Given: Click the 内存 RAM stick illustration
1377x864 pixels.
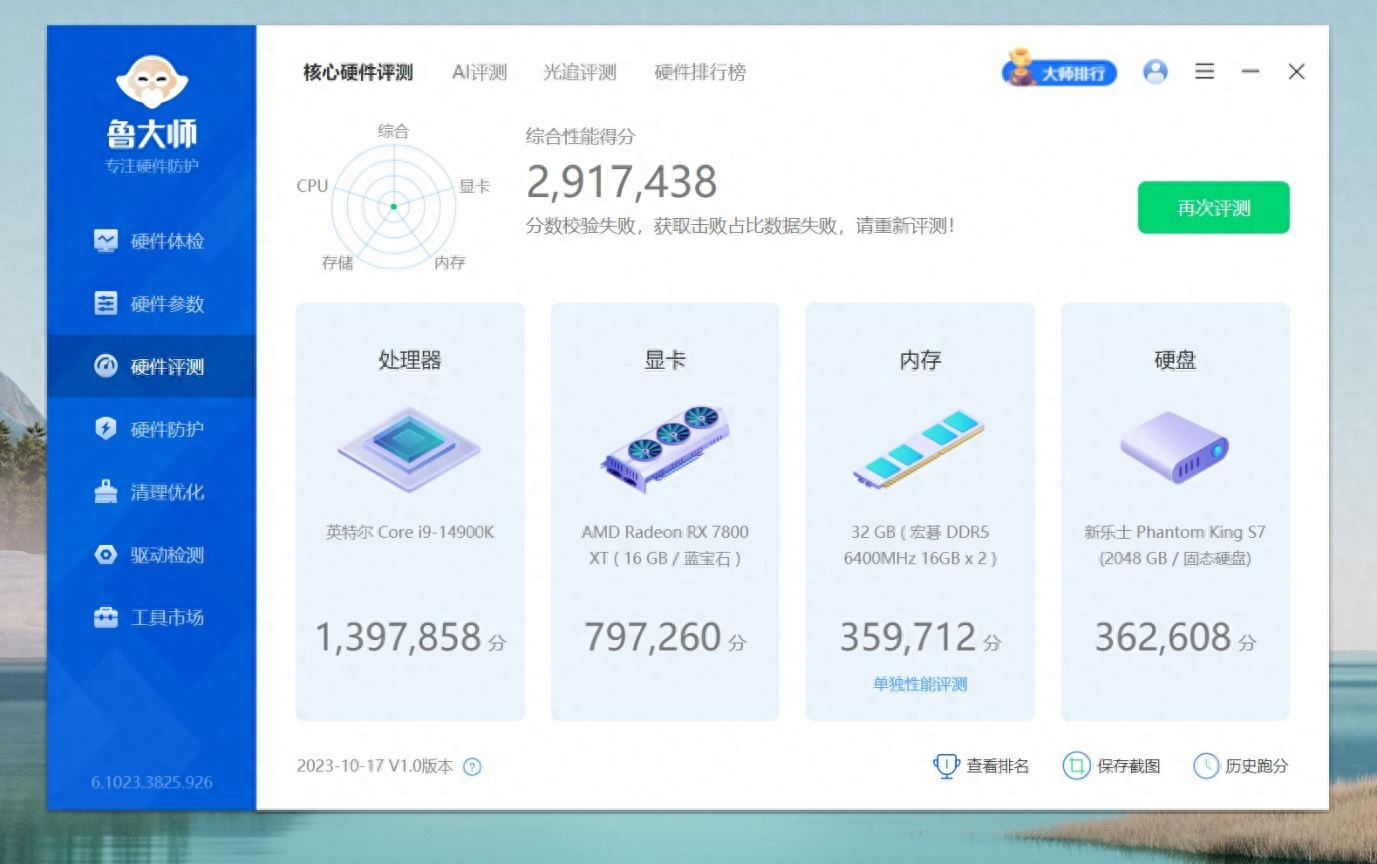Looking at the screenshot, I should point(920,449).
